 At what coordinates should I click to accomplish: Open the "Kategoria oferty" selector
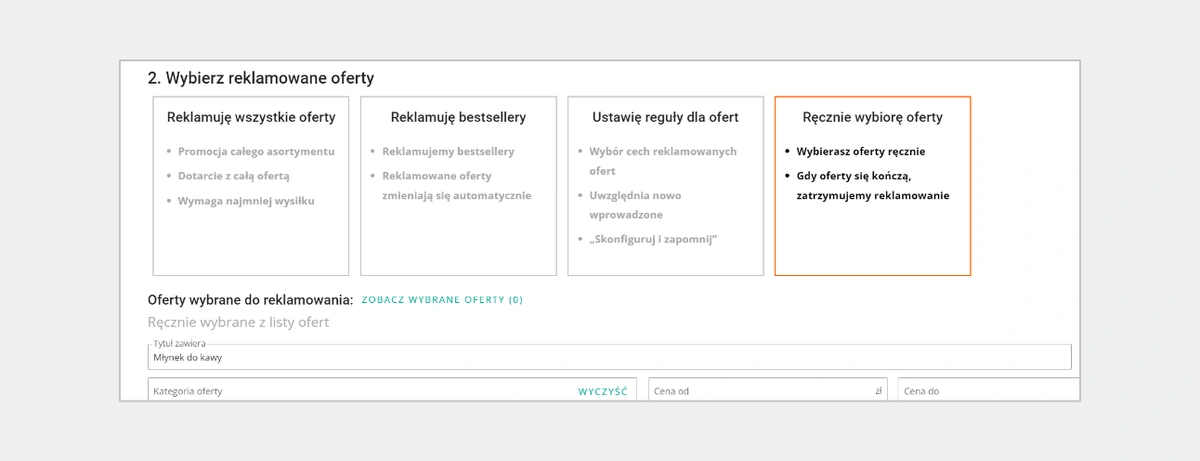click(x=360, y=391)
